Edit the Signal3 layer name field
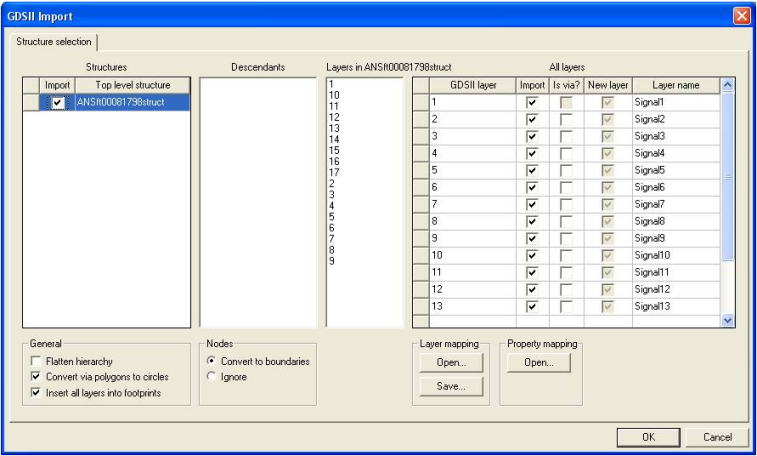The image size is (757, 456). (x=675, y=136)
